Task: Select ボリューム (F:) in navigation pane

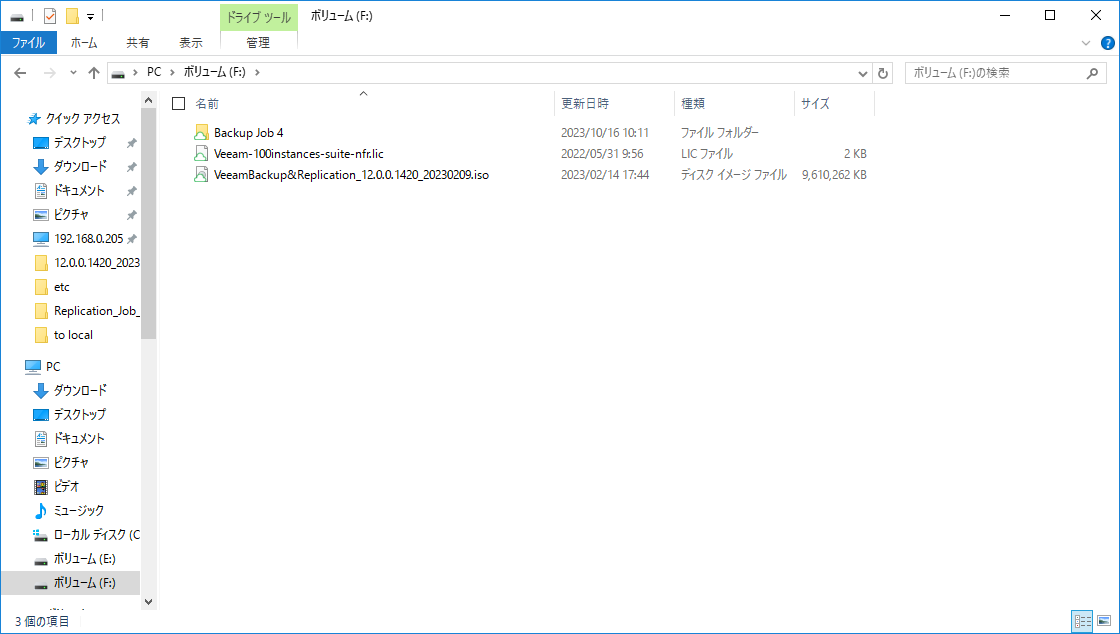Action: [x=71, y=583]
